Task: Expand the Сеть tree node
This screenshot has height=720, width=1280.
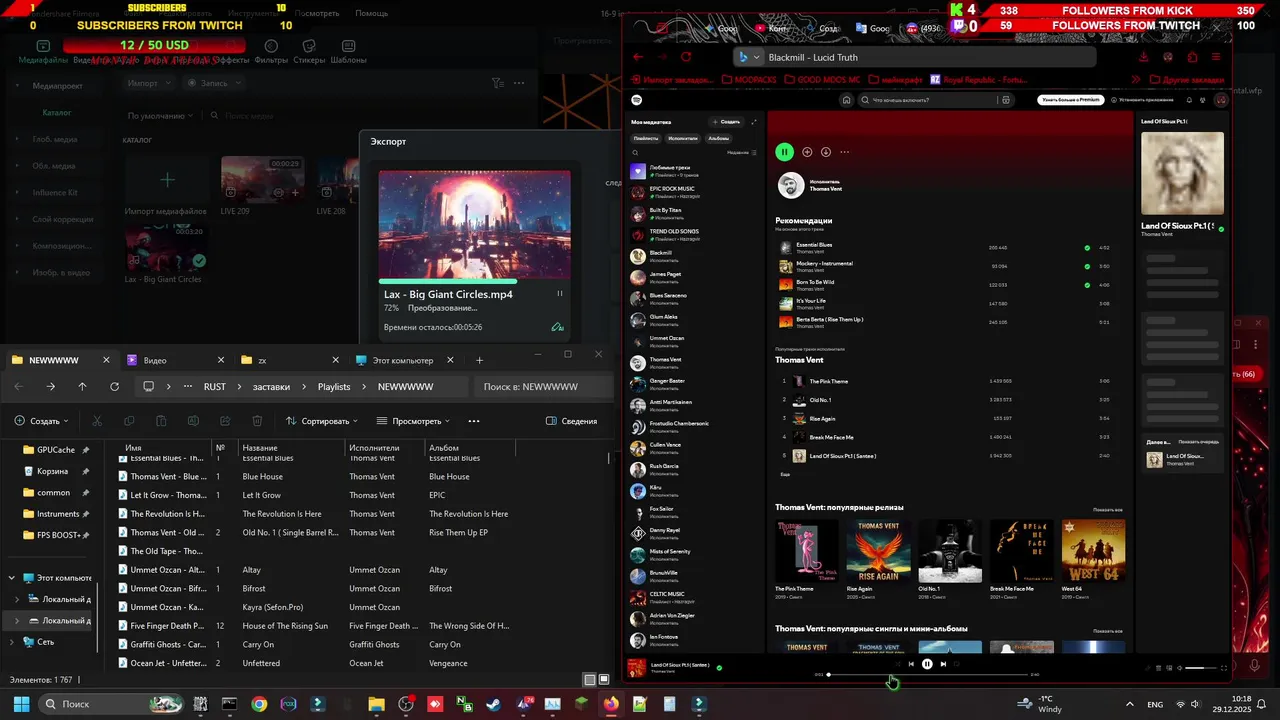Action: pos(12,642)
